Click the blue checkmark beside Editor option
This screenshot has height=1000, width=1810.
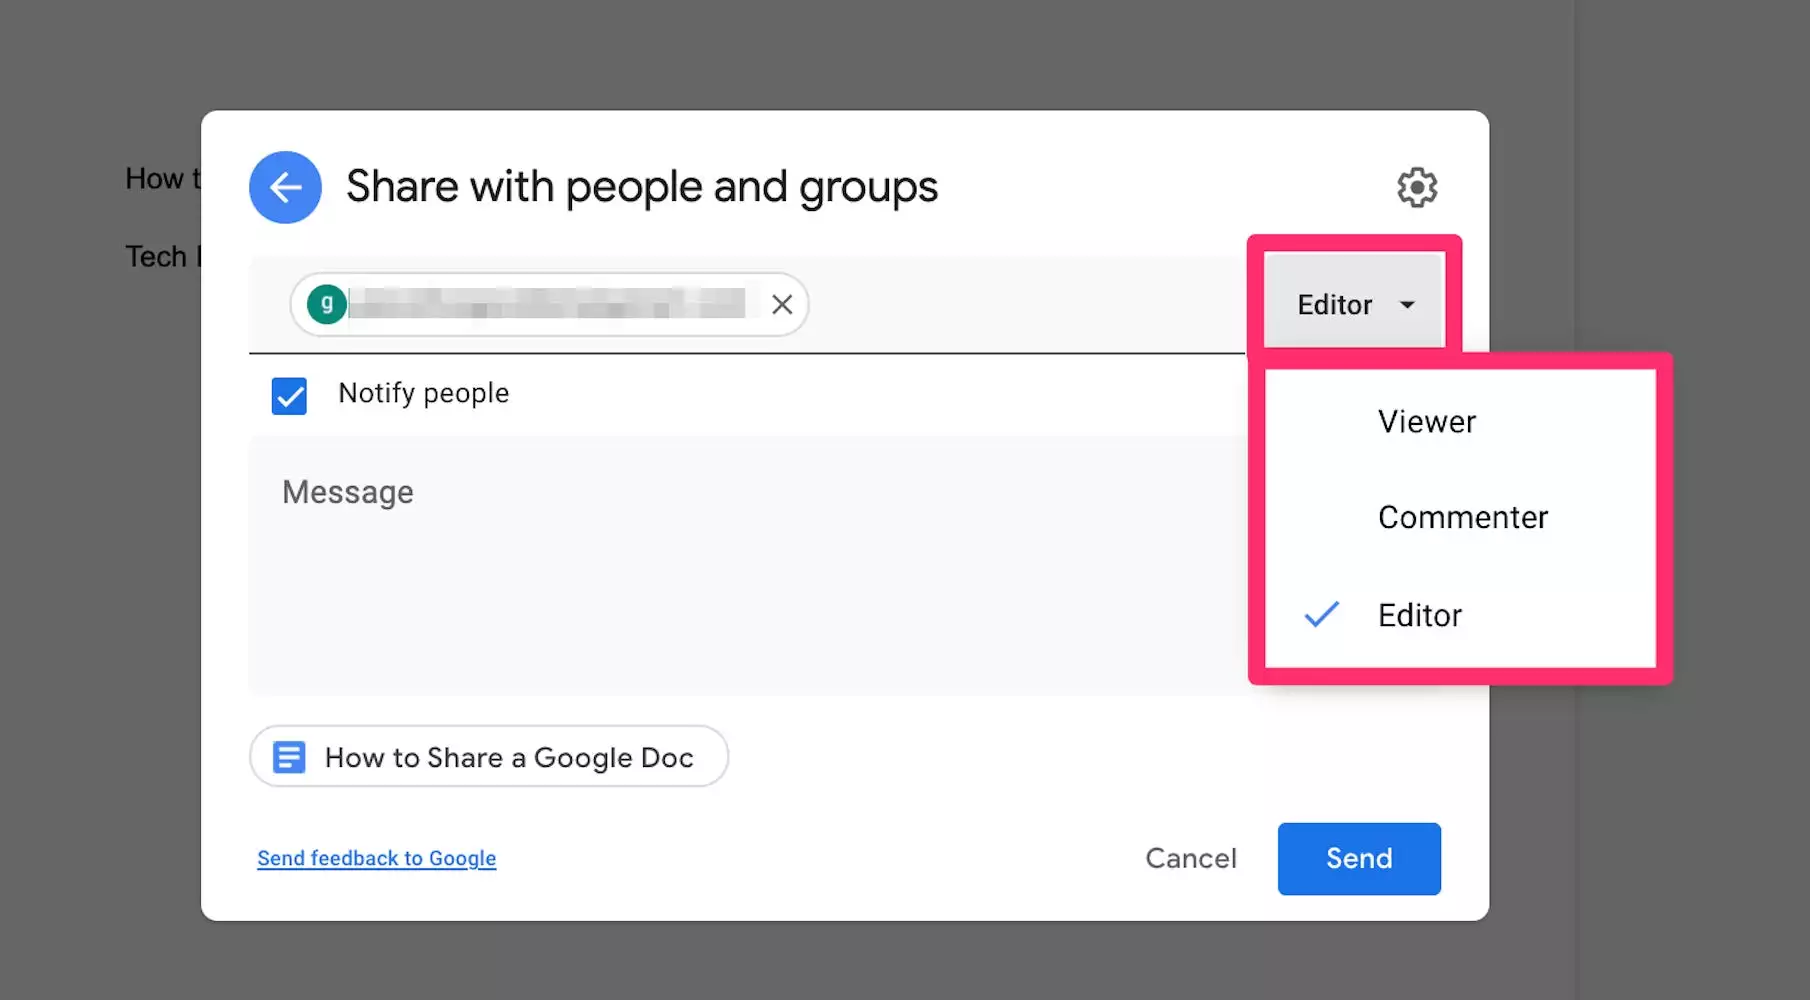pyautogui.click(x=1321, y=615)
